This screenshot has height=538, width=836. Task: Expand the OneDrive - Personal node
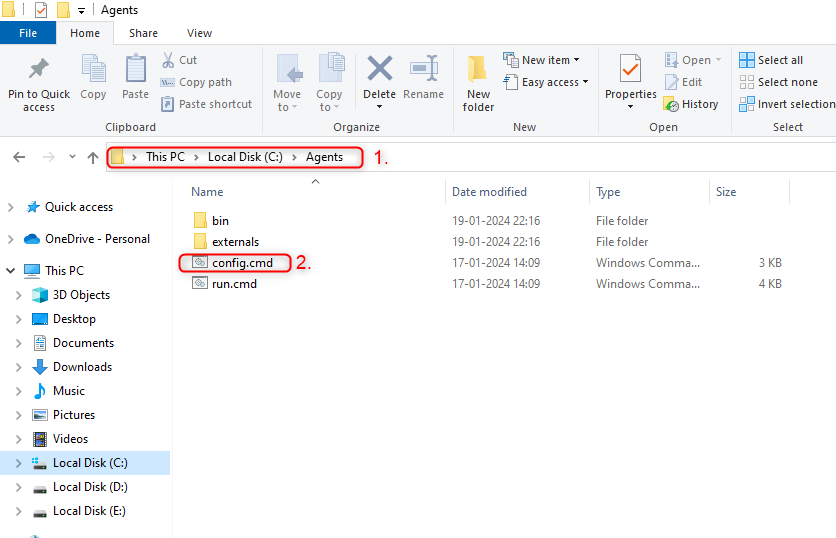11,239
